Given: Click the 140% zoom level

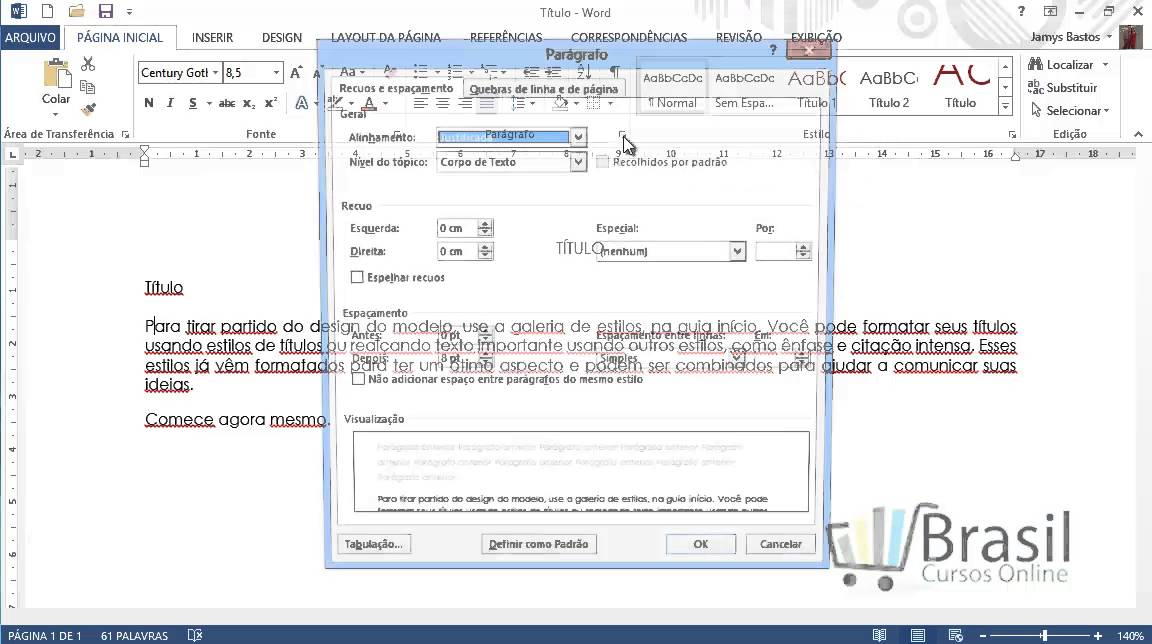Looking at the screenshot, I should pyautogui.click(x=1131, y=636).
